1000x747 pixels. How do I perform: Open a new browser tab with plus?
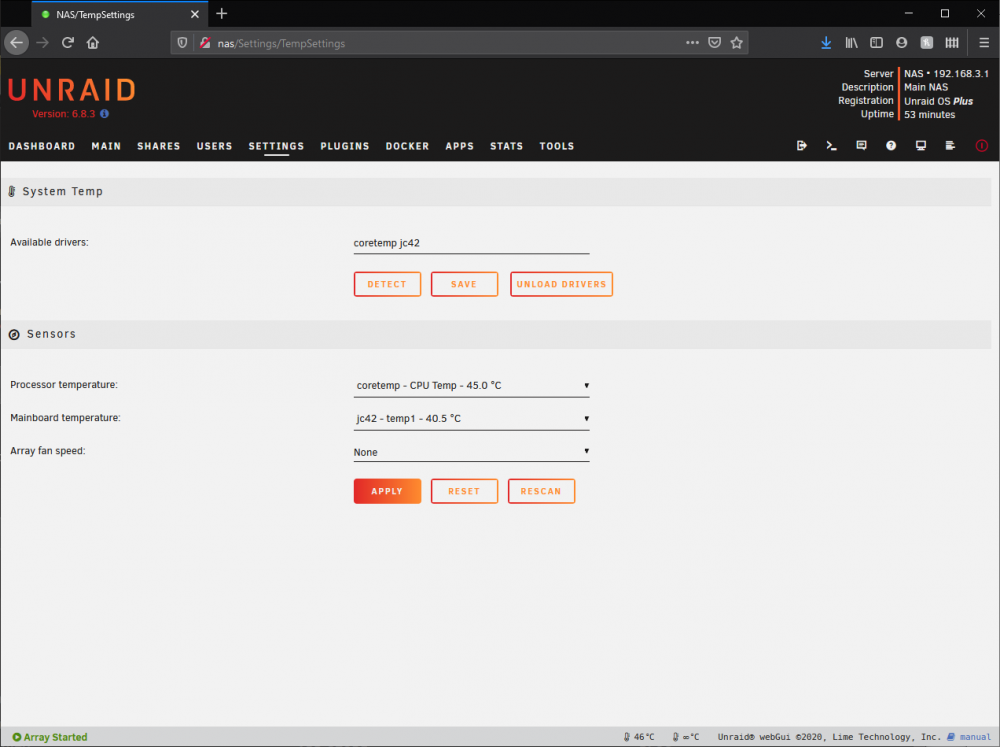pyautogui.click(x=222, y=13)
